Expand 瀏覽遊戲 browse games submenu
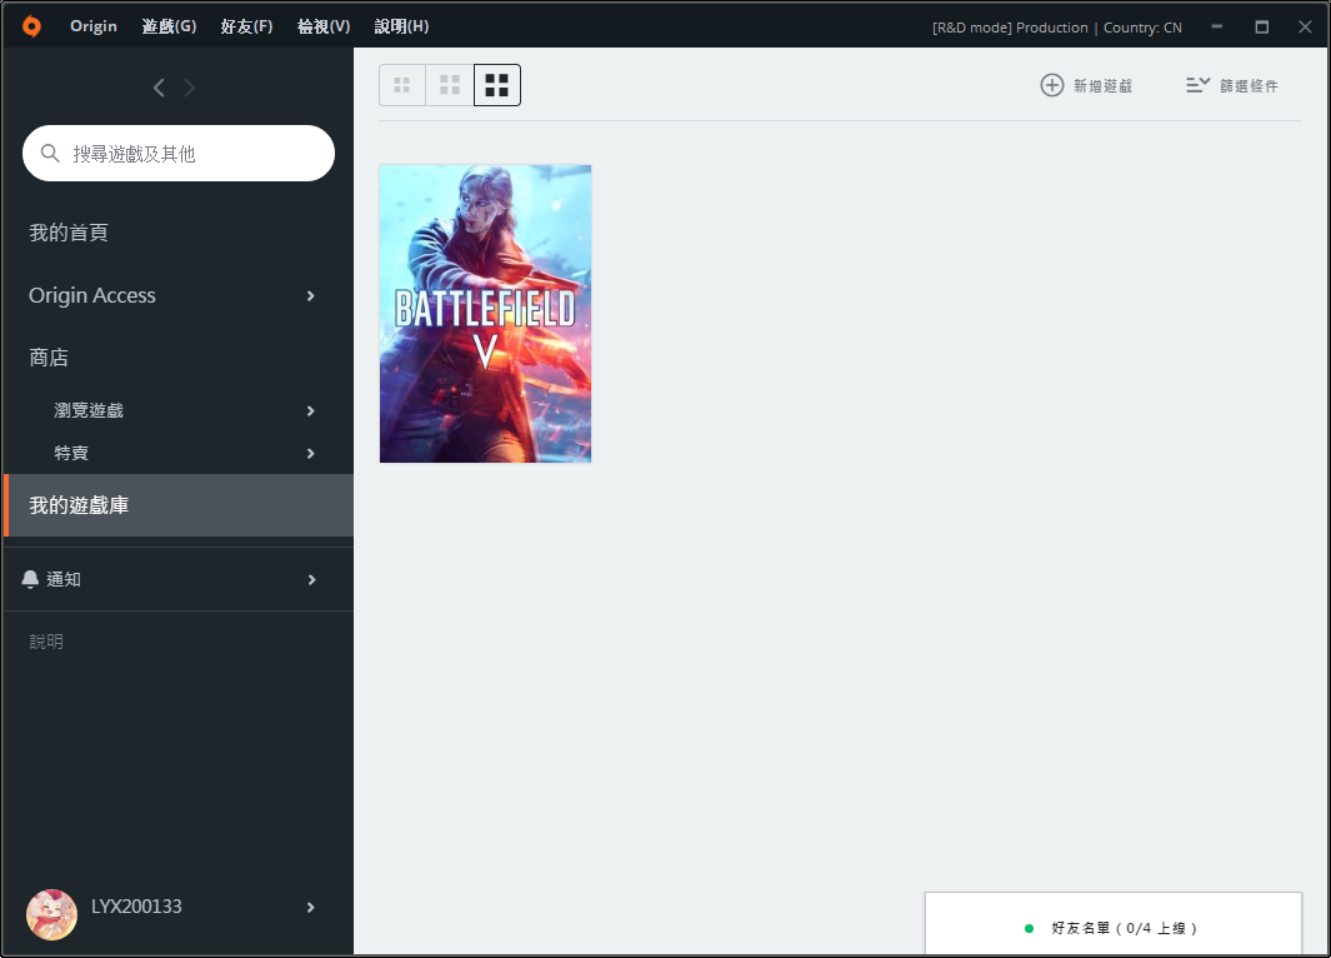1331x958 pixels. tap(310, 411)
